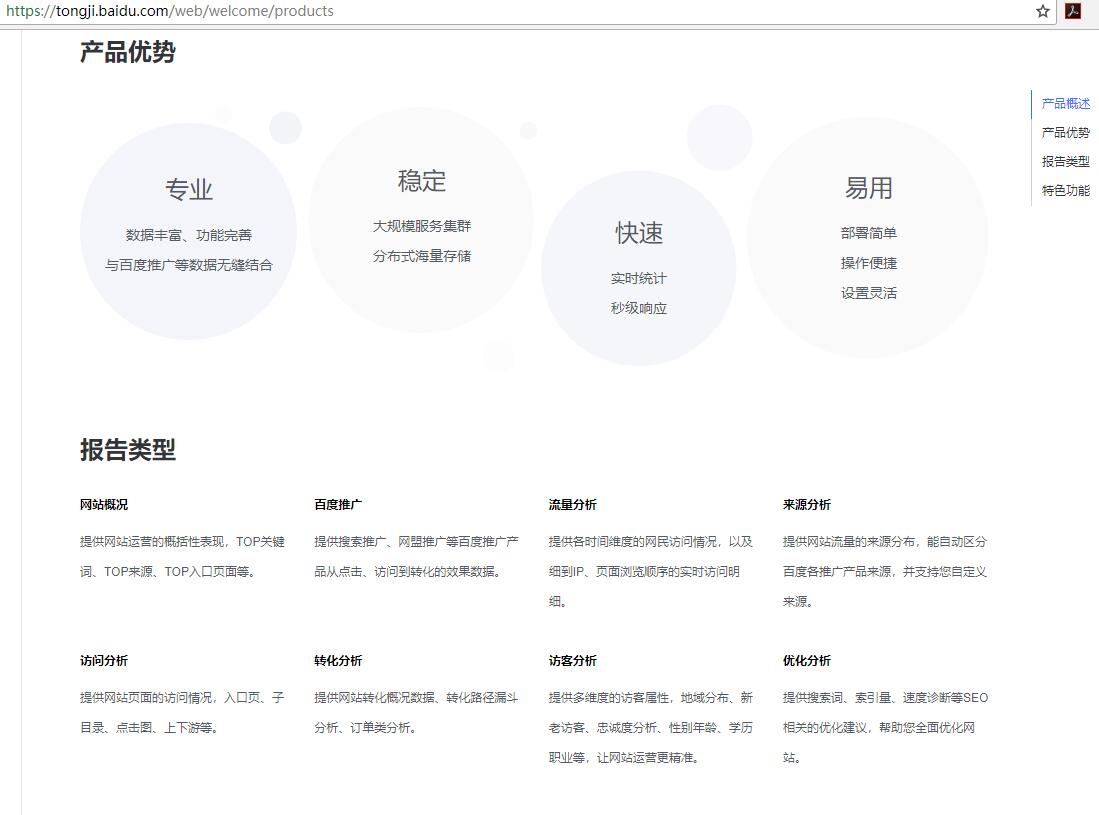Click the 百度推广 report title
This screenshot has height=815, width=1099.
point(338,505)
